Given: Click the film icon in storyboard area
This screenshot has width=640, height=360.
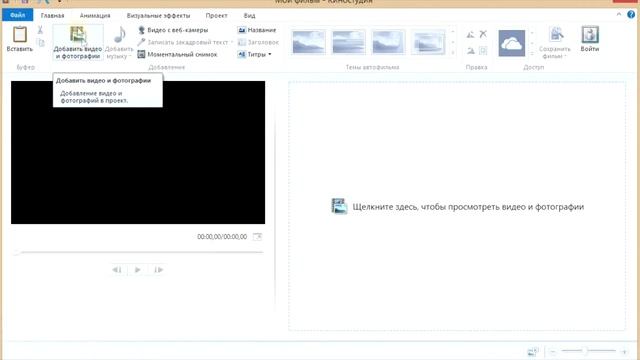Looking at the screenshot, I should (x=339, y=206).
